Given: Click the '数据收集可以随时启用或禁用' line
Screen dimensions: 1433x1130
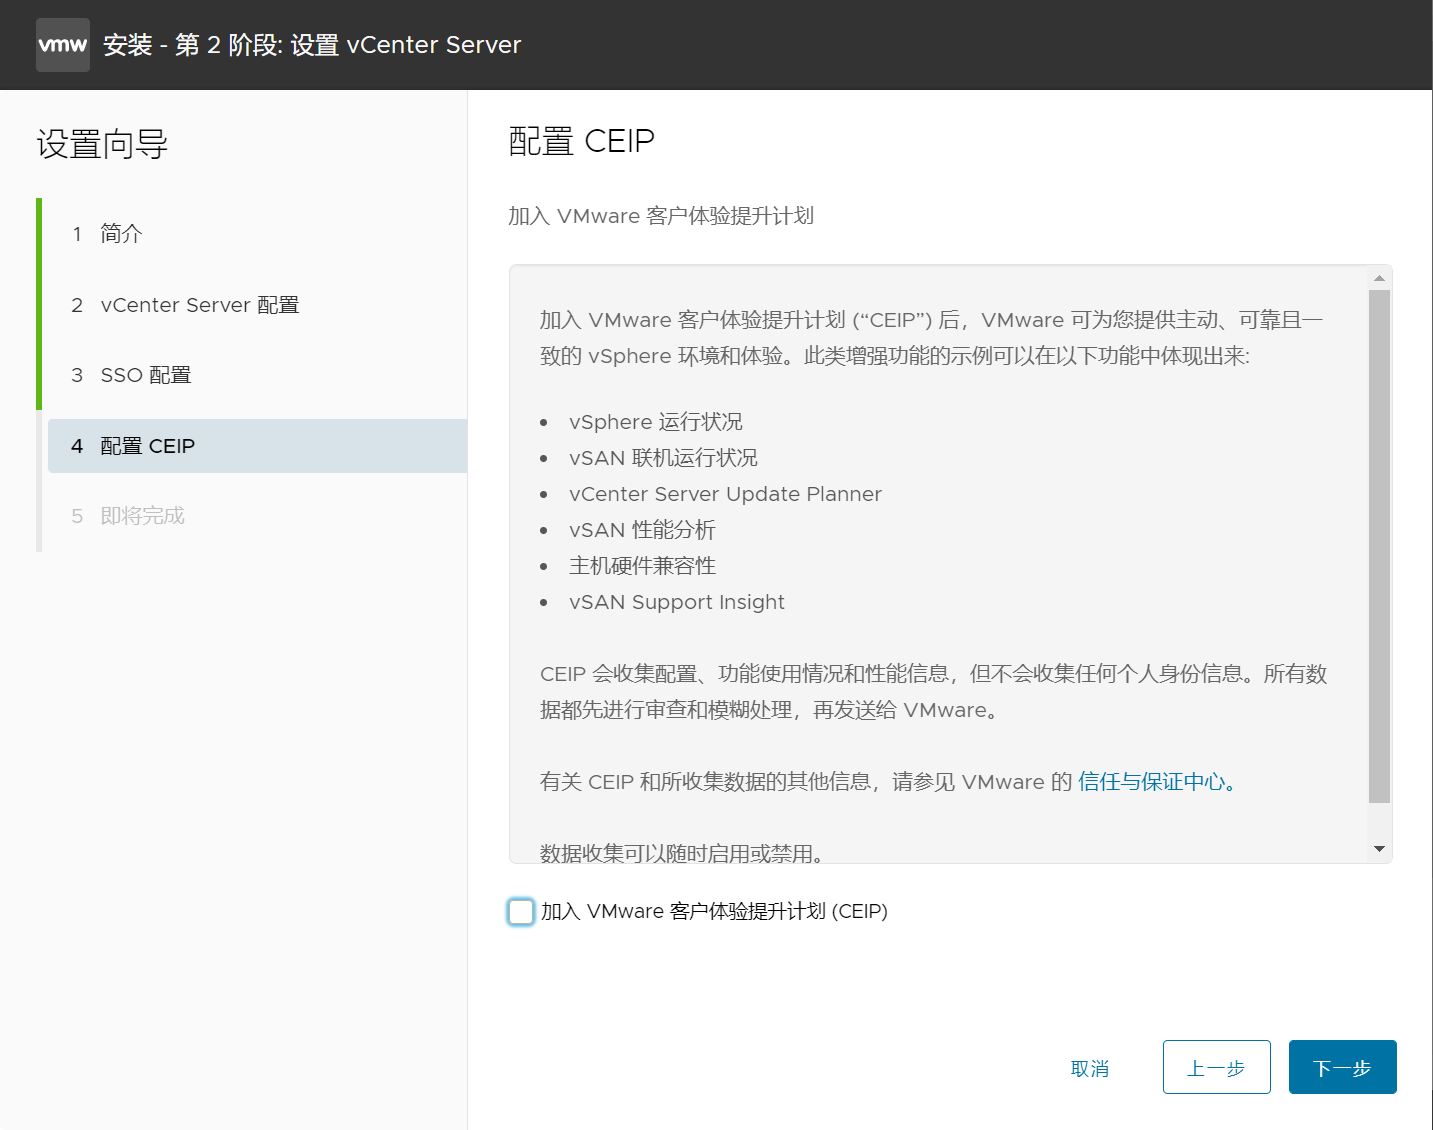Looking at the screenshot, I should click(682, 853).
